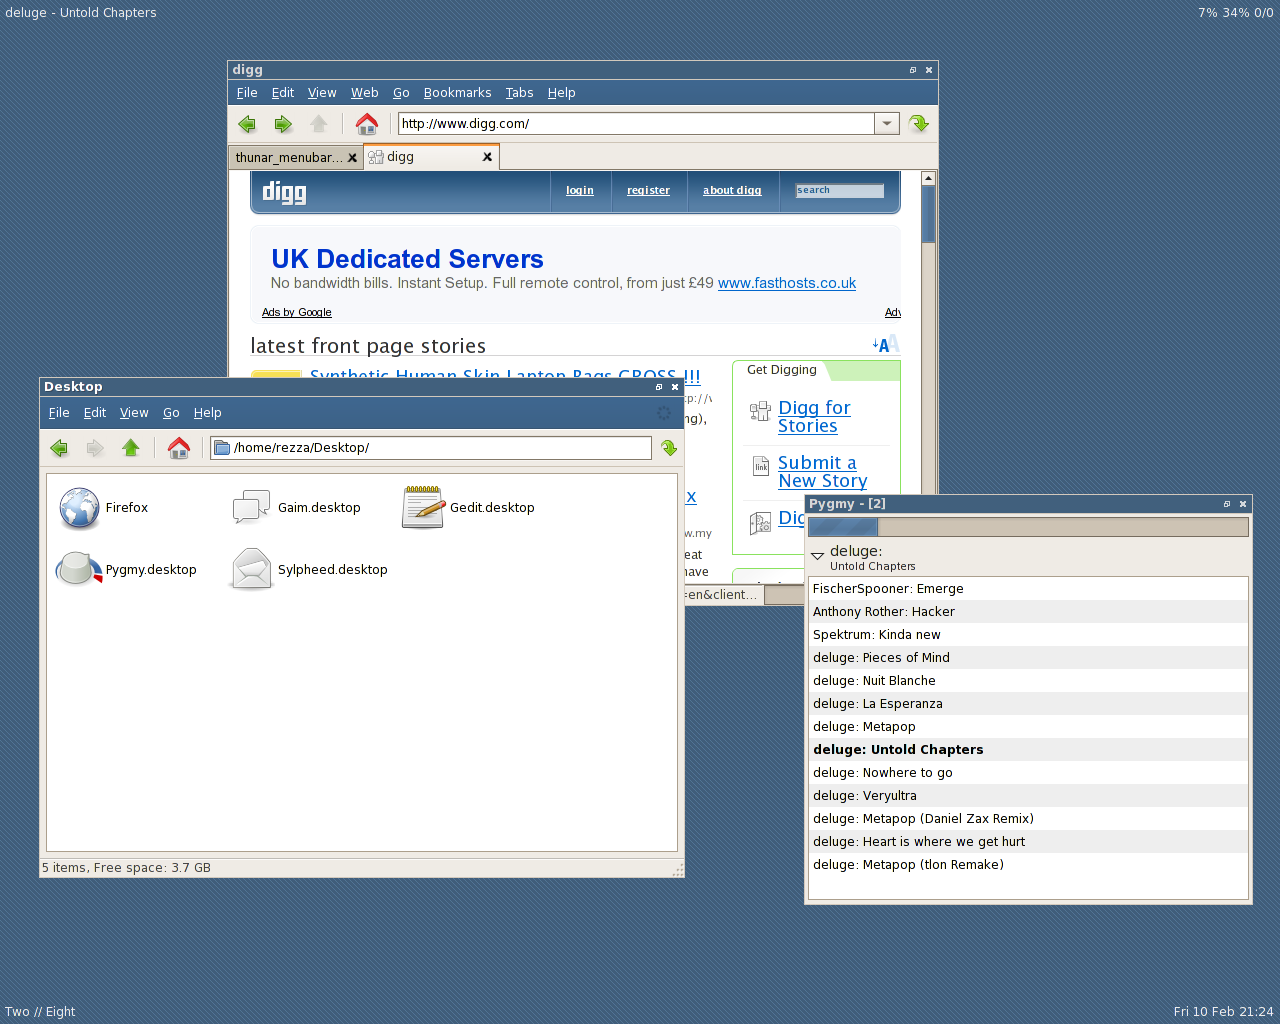Open Submit a New Story link
Screen dimensions: 1280x1024
coord(822,472)
